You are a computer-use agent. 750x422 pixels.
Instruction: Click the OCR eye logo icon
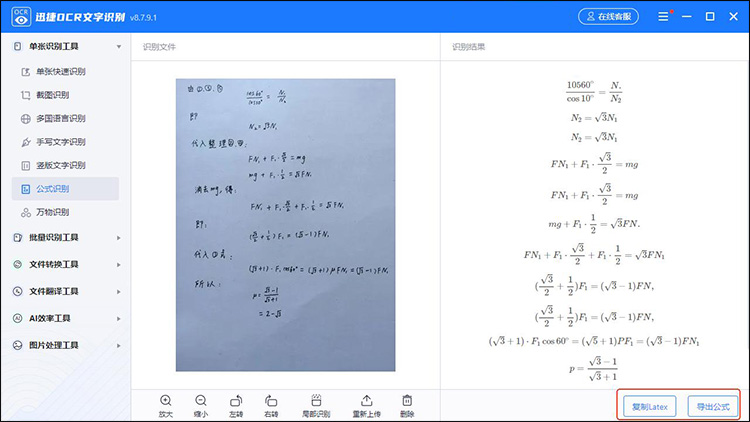click(21, 17)
